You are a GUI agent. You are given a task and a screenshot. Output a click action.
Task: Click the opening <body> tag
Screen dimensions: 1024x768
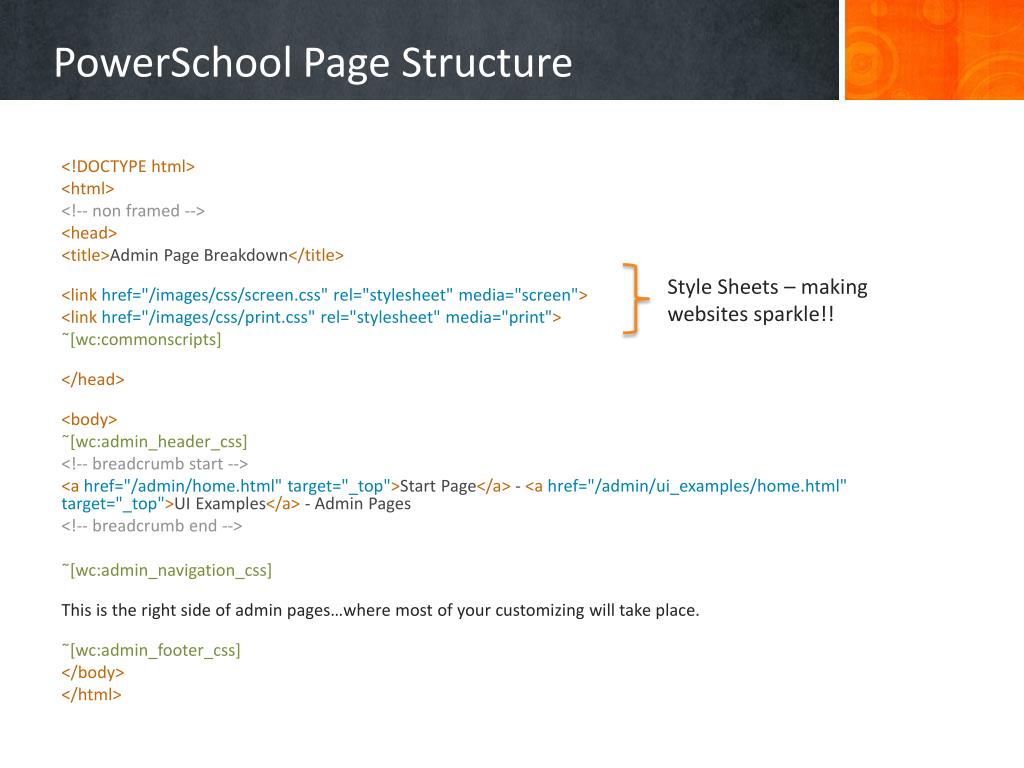click(89, 419)
